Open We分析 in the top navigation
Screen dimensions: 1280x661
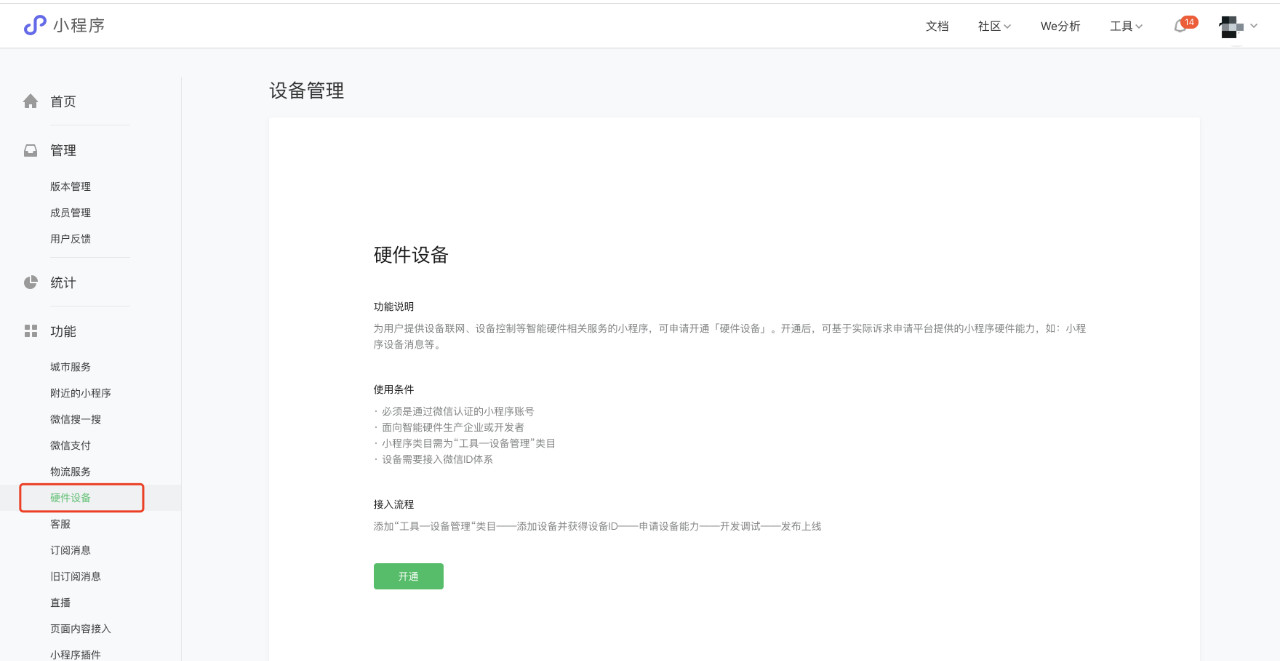click(1060, 27)
